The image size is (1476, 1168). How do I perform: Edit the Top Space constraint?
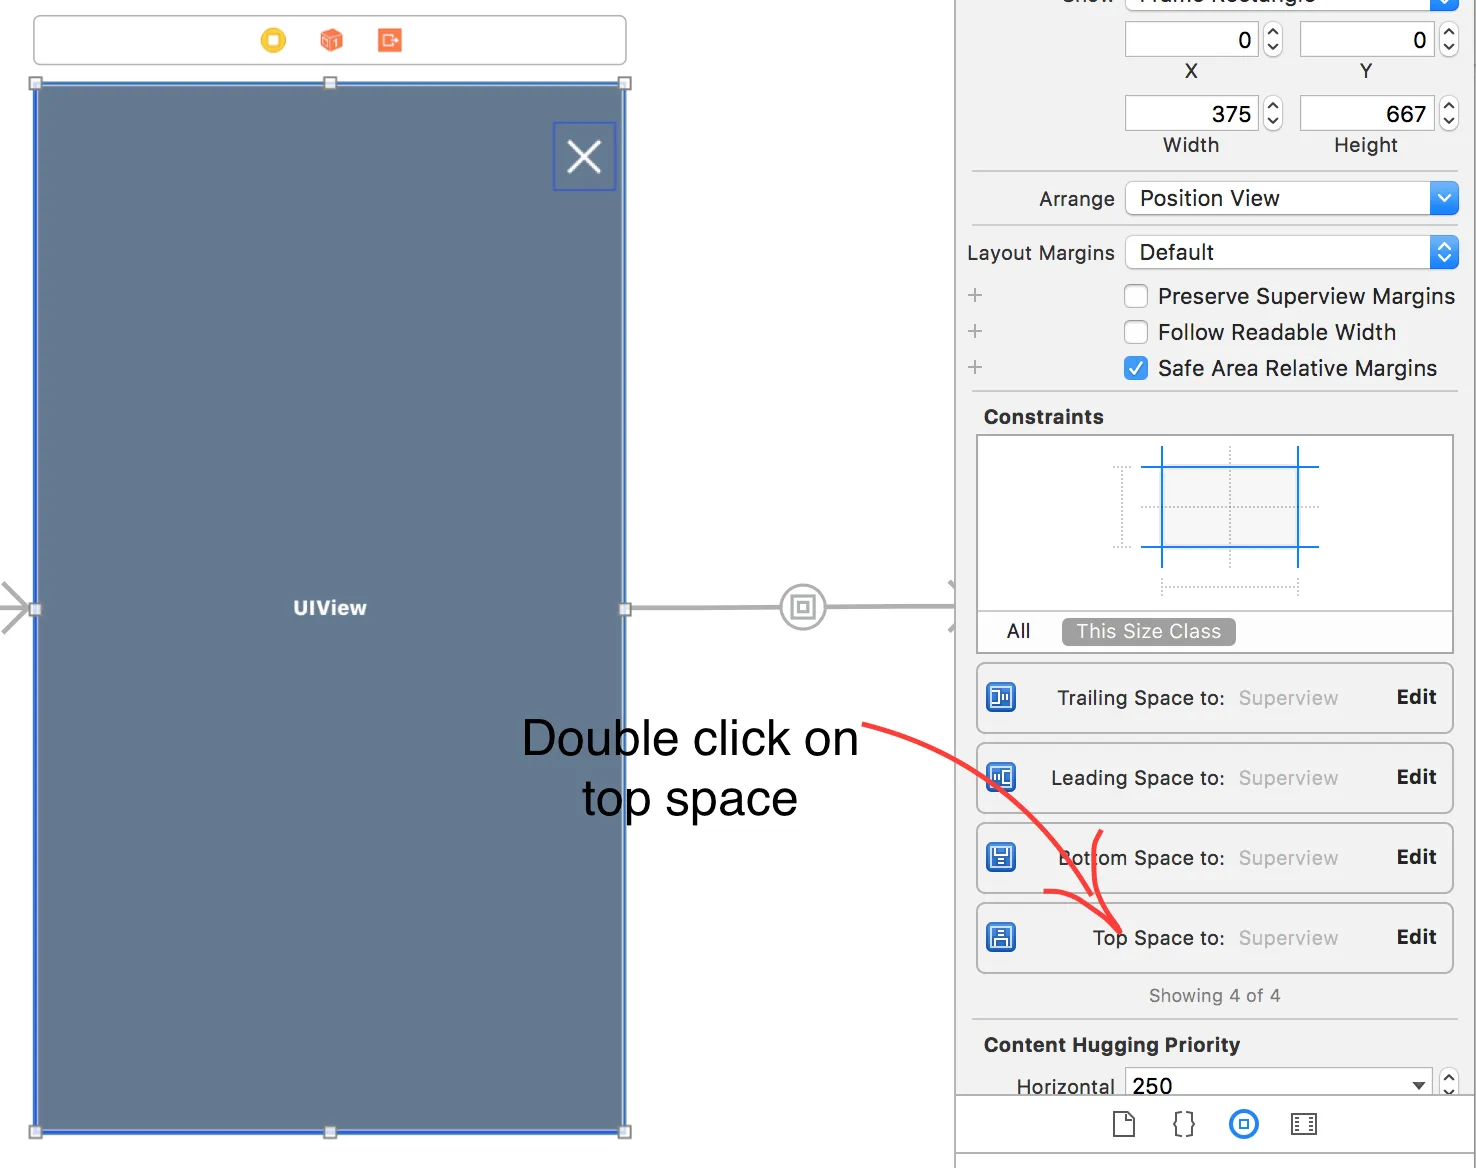coord(1416,937)
